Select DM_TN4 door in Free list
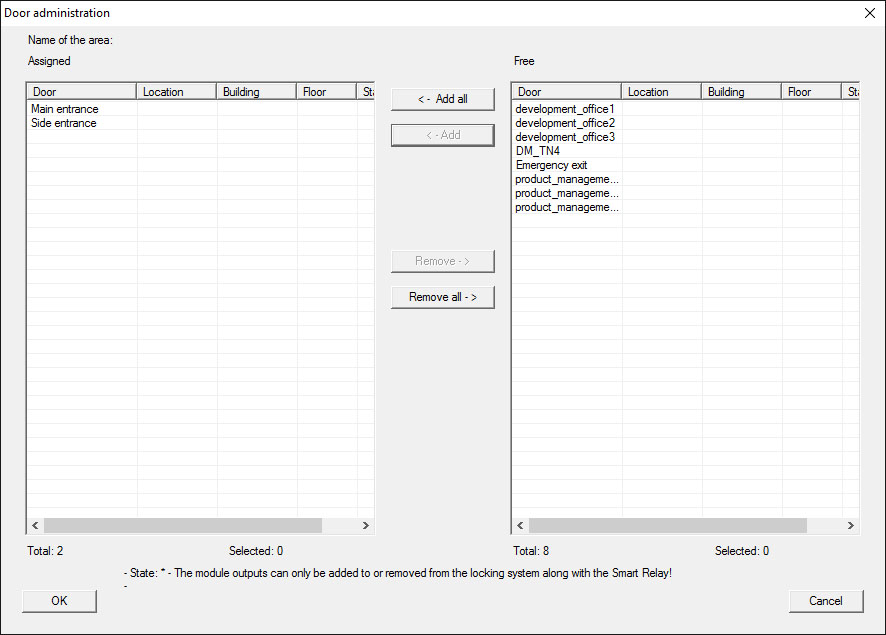886x635 pixels. [538, 151]
